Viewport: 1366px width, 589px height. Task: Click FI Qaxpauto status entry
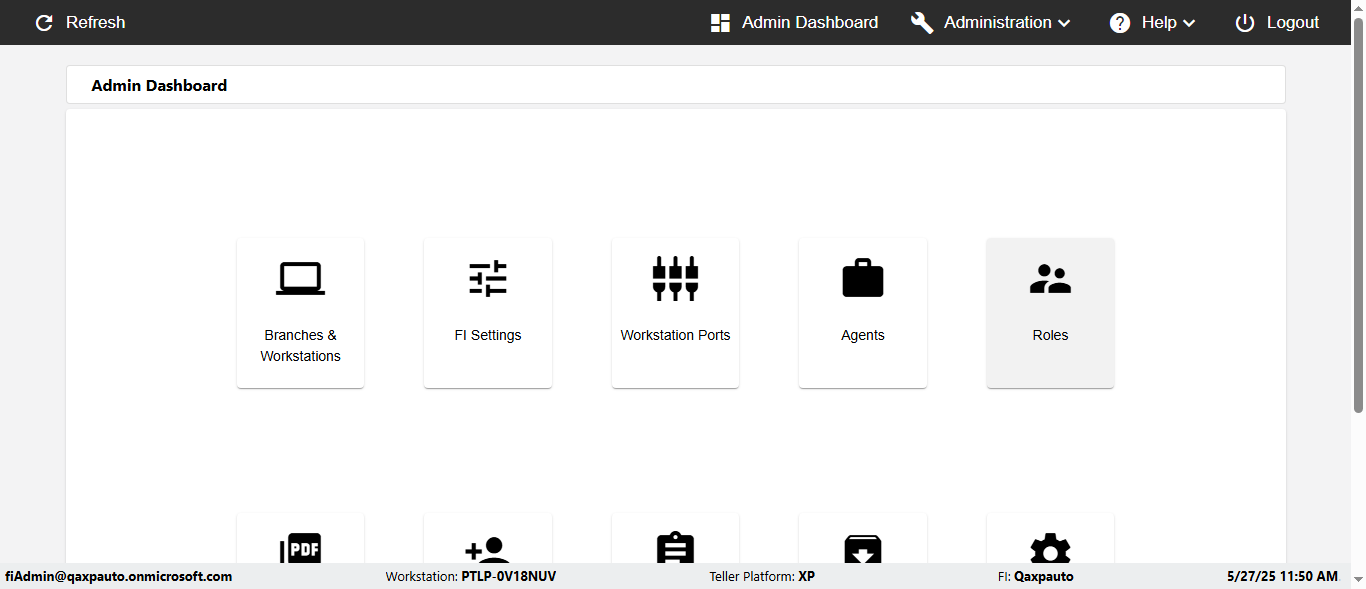coord(1035,576)
